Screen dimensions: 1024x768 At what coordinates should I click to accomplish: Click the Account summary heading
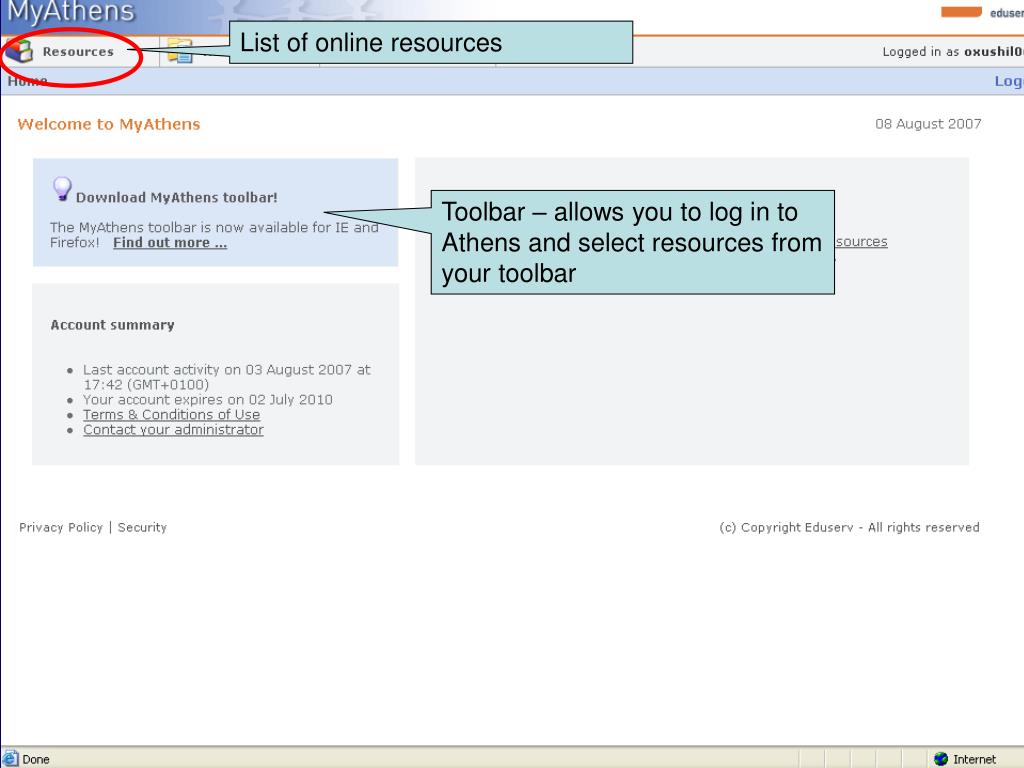112,325
